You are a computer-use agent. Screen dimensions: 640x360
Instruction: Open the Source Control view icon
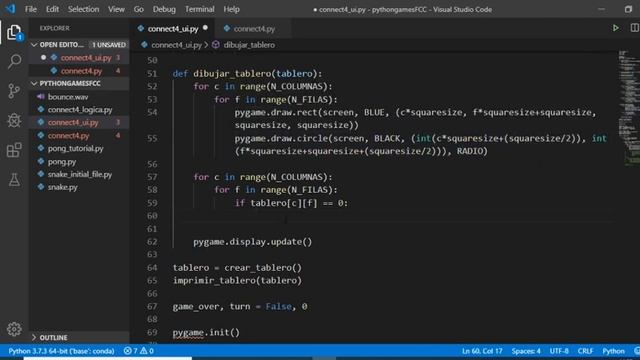click(14, 91)
